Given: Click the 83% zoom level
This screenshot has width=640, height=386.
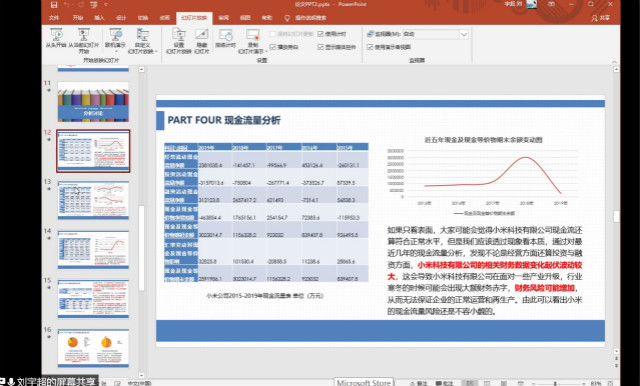Looking at the screenshot, I should 596,383.
